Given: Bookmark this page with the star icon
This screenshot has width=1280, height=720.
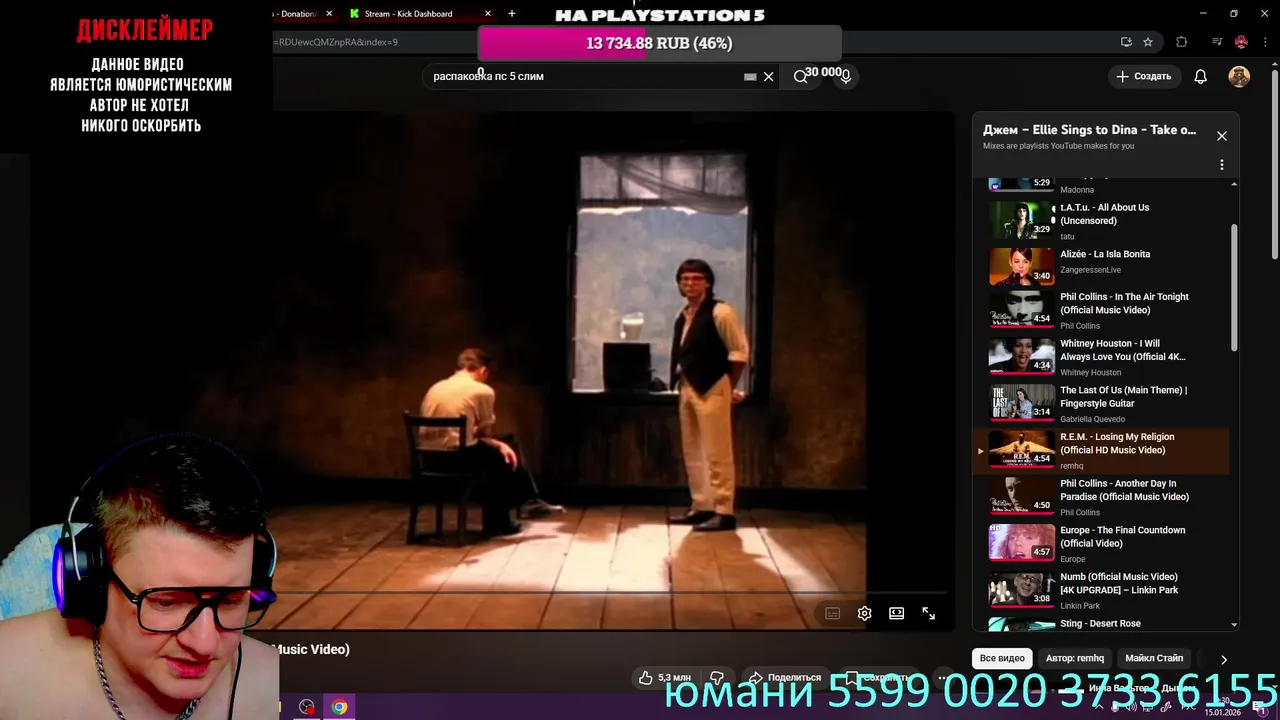Looking at the screenshot, I should pyautogui.click(x=1148, y=42).
